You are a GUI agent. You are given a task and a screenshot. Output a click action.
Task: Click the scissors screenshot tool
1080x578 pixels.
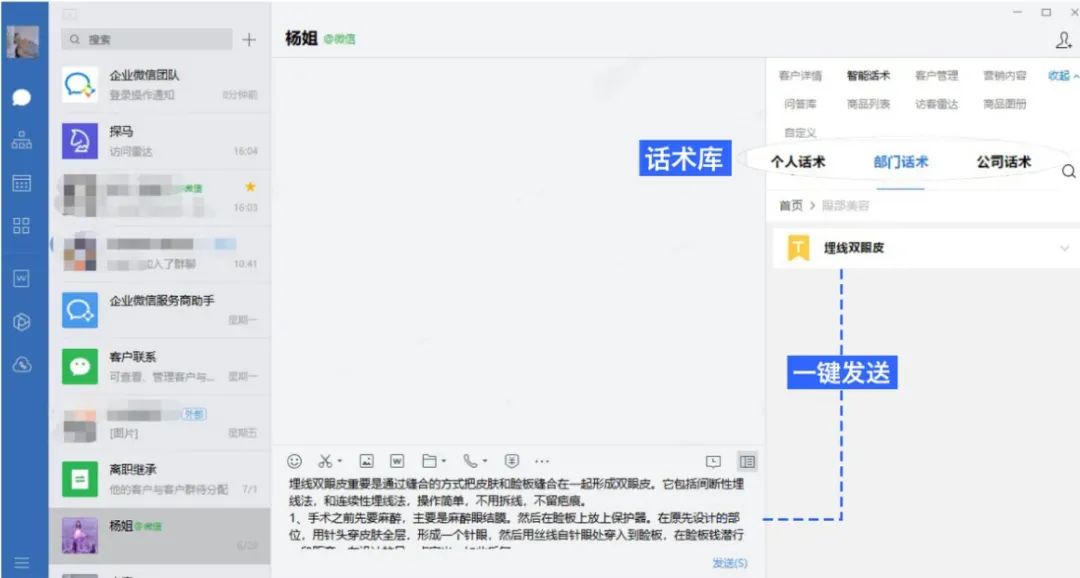click(x=324, y=461)
